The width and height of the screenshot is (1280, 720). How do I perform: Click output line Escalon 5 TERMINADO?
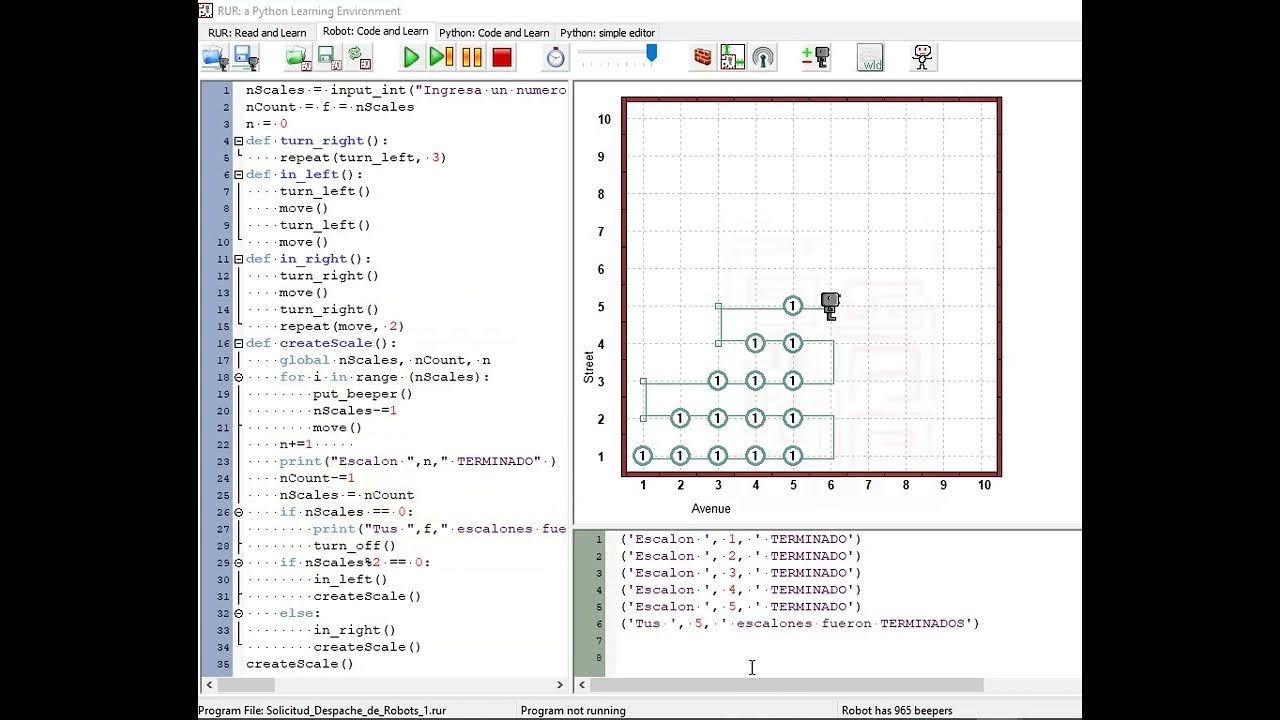point(741,606)
